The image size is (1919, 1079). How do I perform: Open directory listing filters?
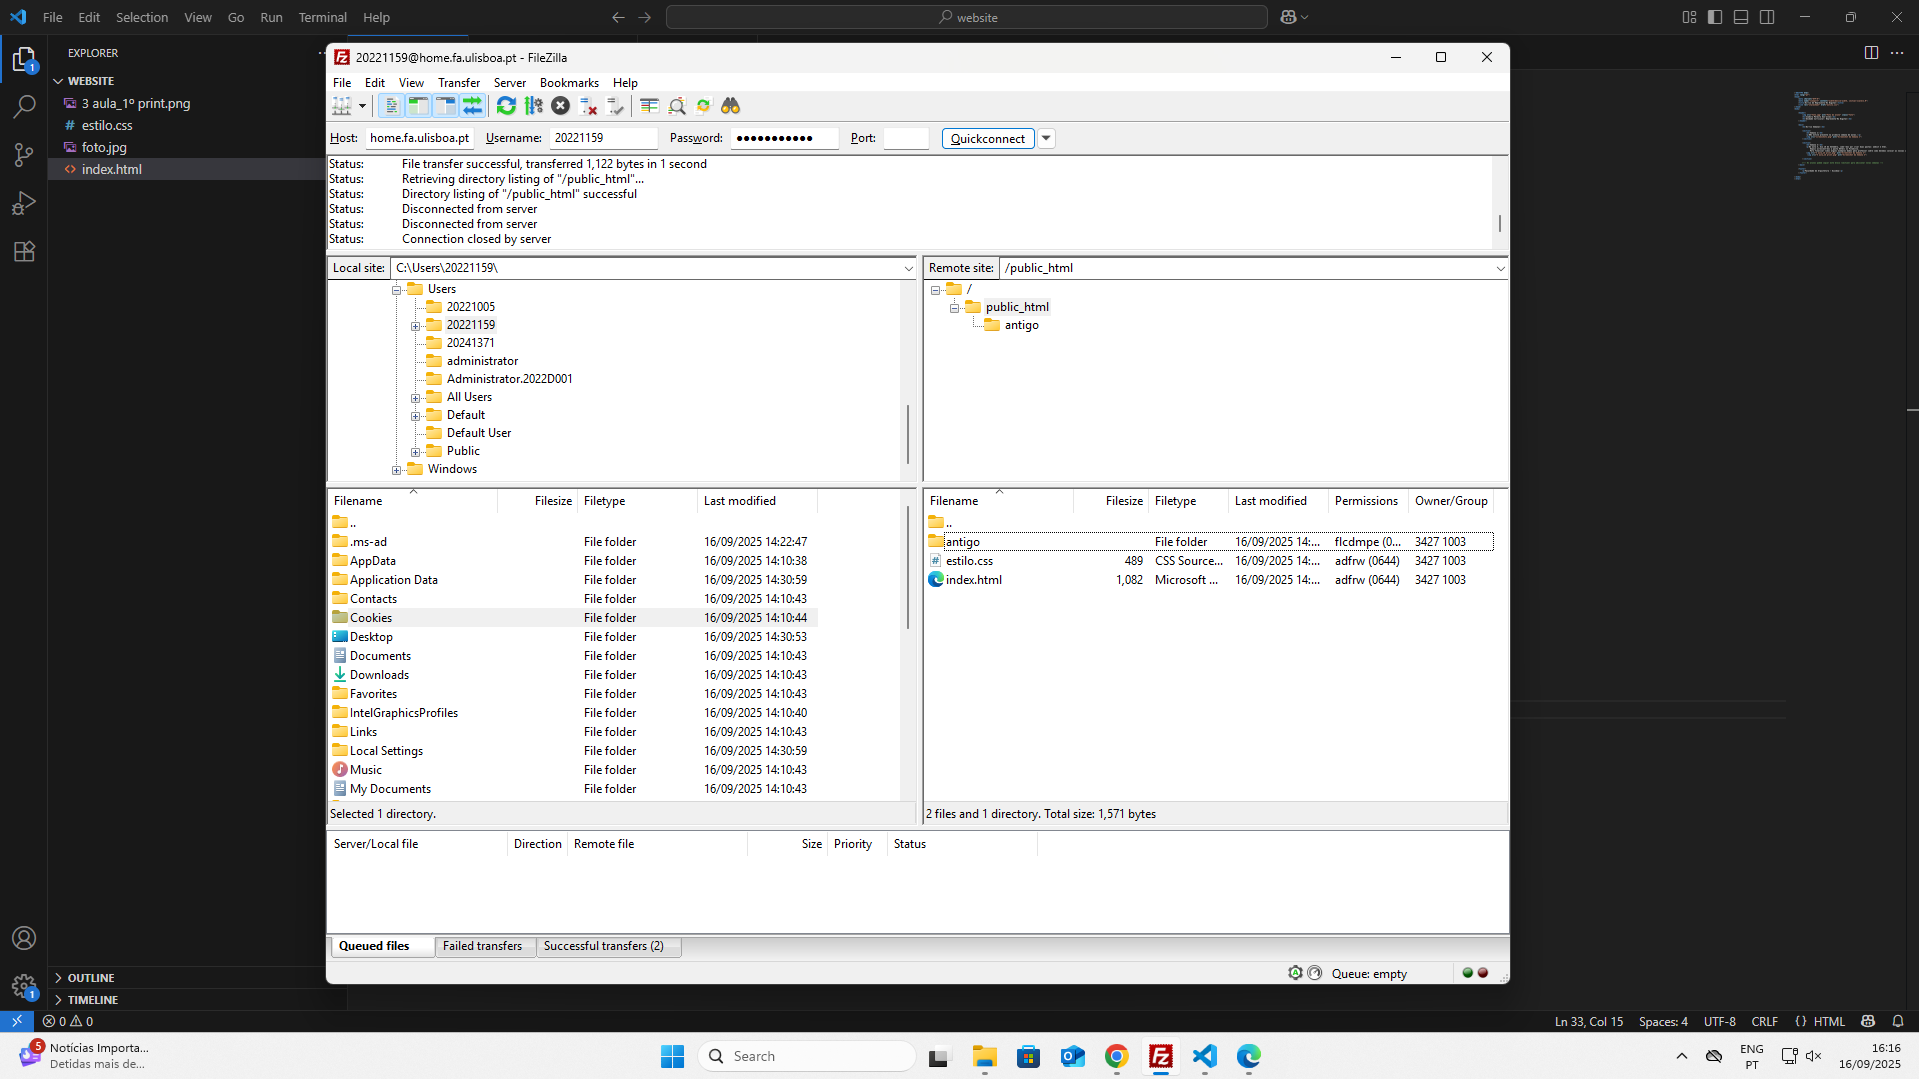point(648,106)
